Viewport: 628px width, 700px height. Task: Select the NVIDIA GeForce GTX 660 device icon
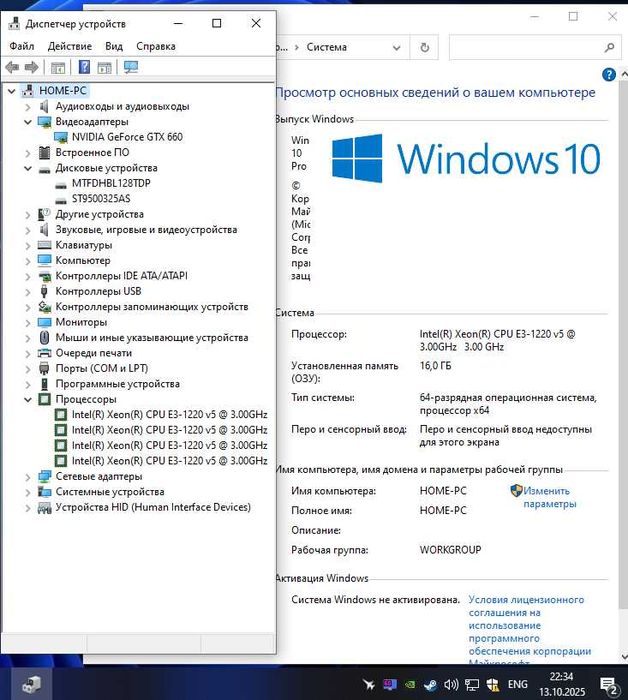pos(61,137)
